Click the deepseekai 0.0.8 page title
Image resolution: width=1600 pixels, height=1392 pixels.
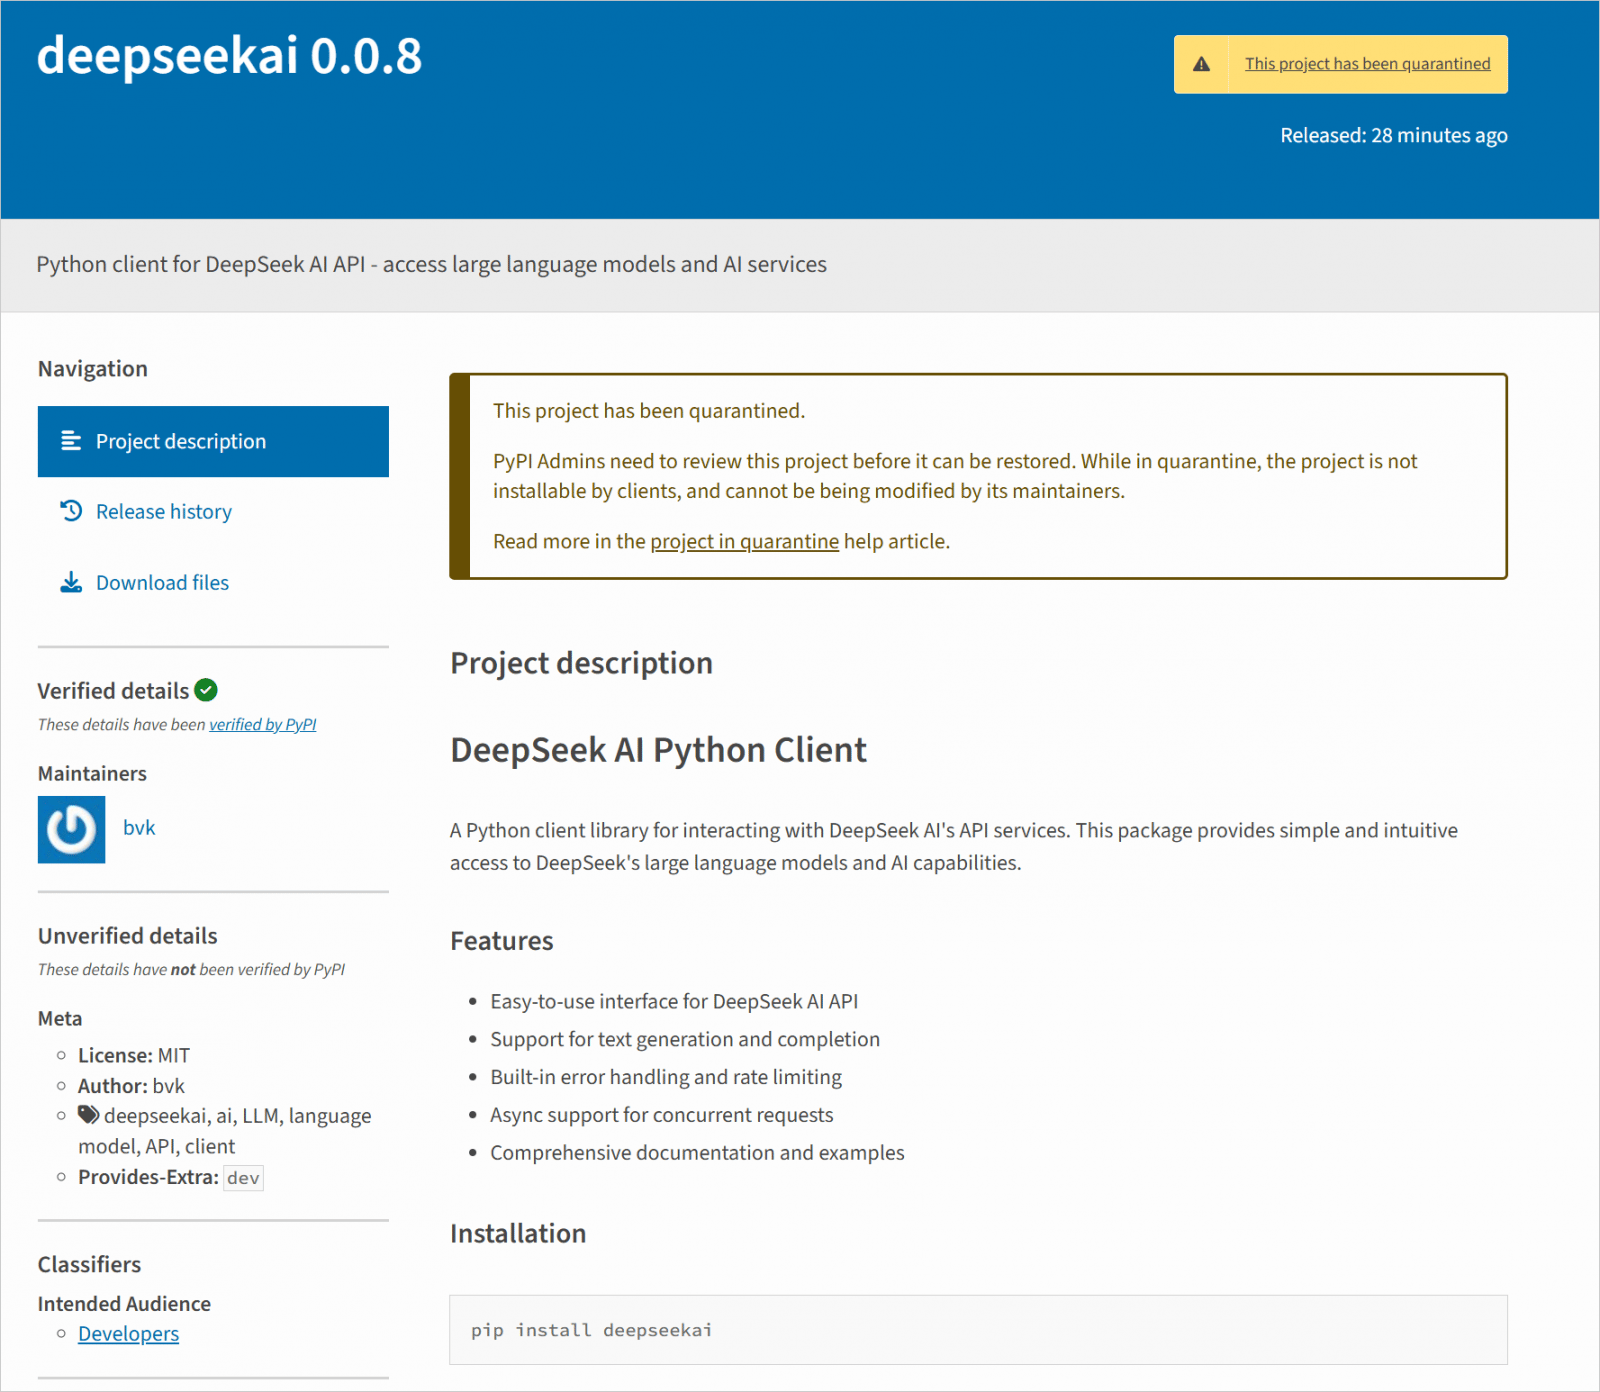click(x=229, y=56)
